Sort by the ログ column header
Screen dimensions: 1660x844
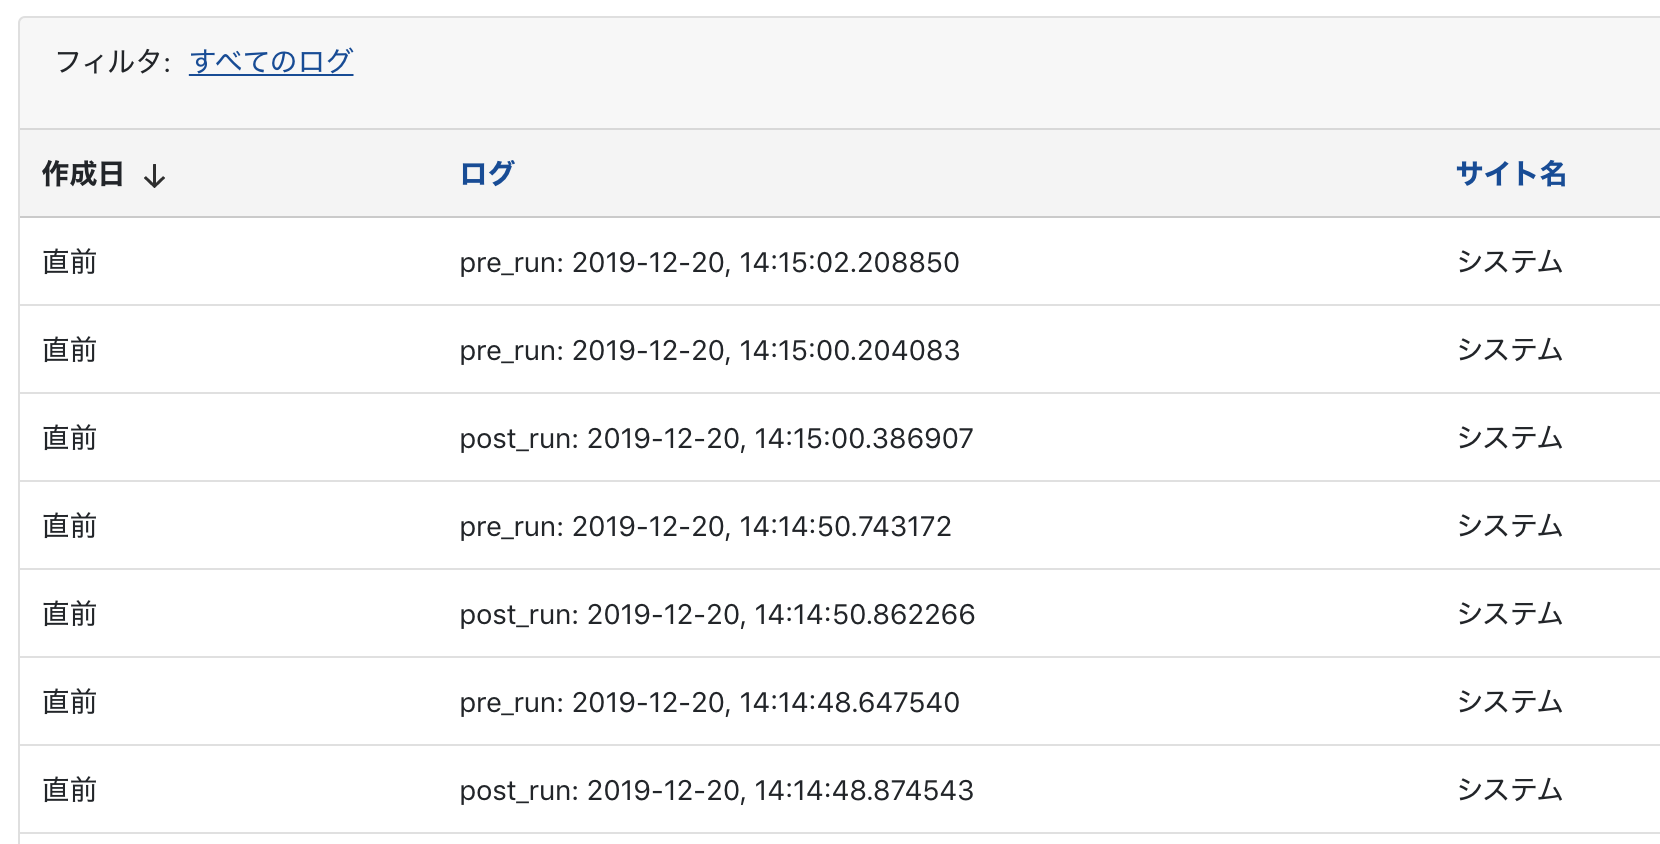[x=487, y=173]
